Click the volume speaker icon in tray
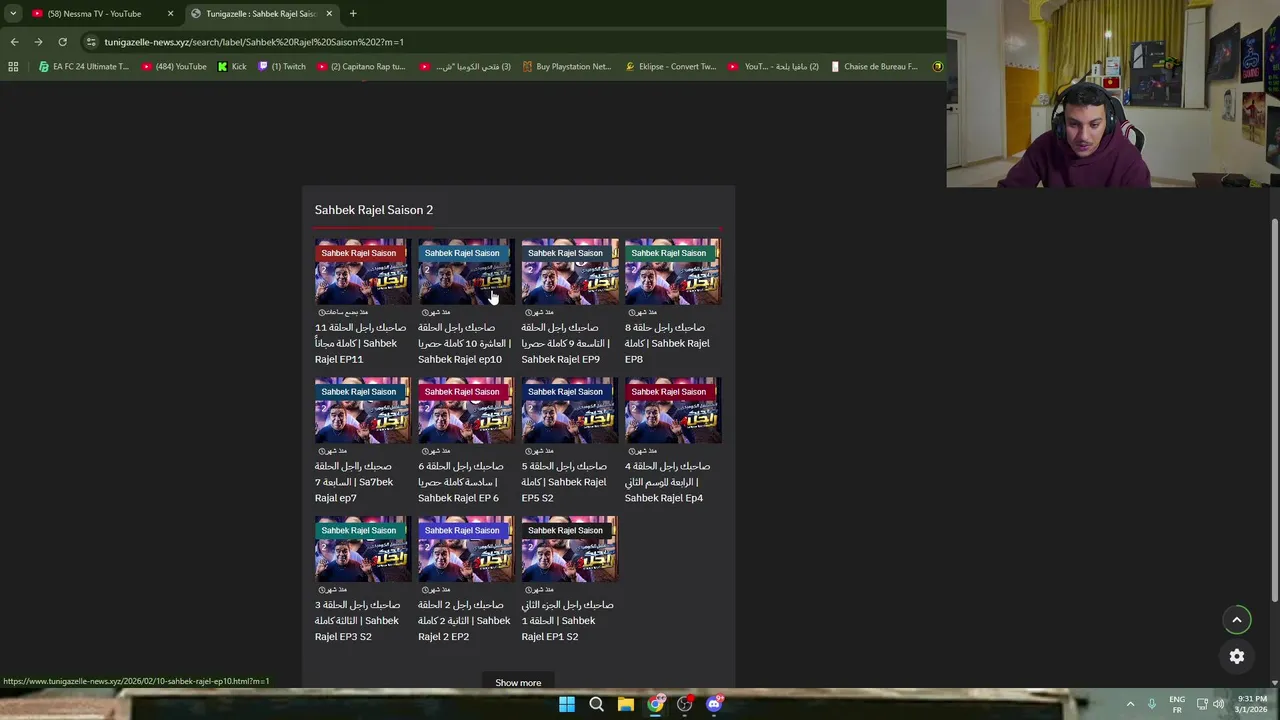 point(1219,704)
